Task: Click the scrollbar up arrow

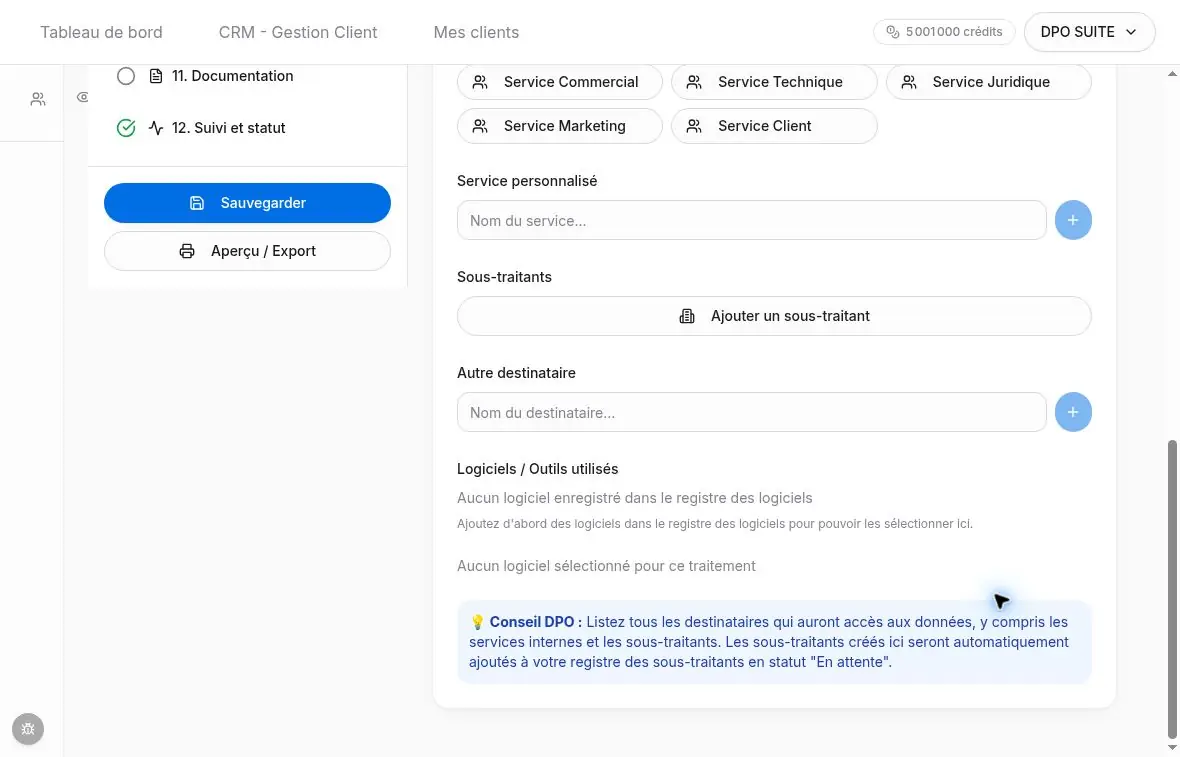Action: (1172, 74)
